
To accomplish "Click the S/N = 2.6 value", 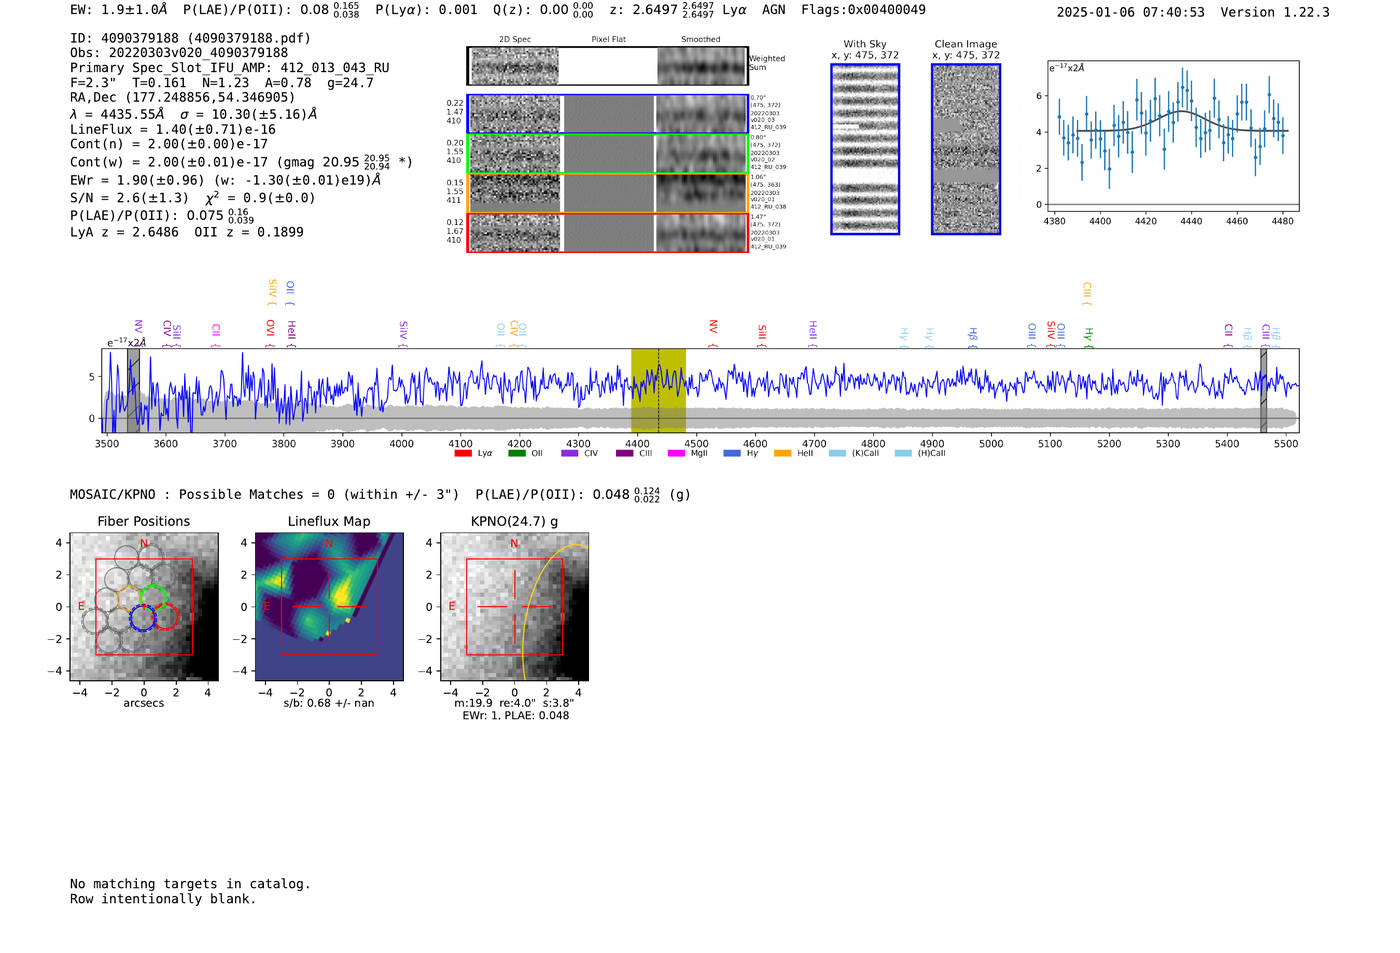I will 129,197.
